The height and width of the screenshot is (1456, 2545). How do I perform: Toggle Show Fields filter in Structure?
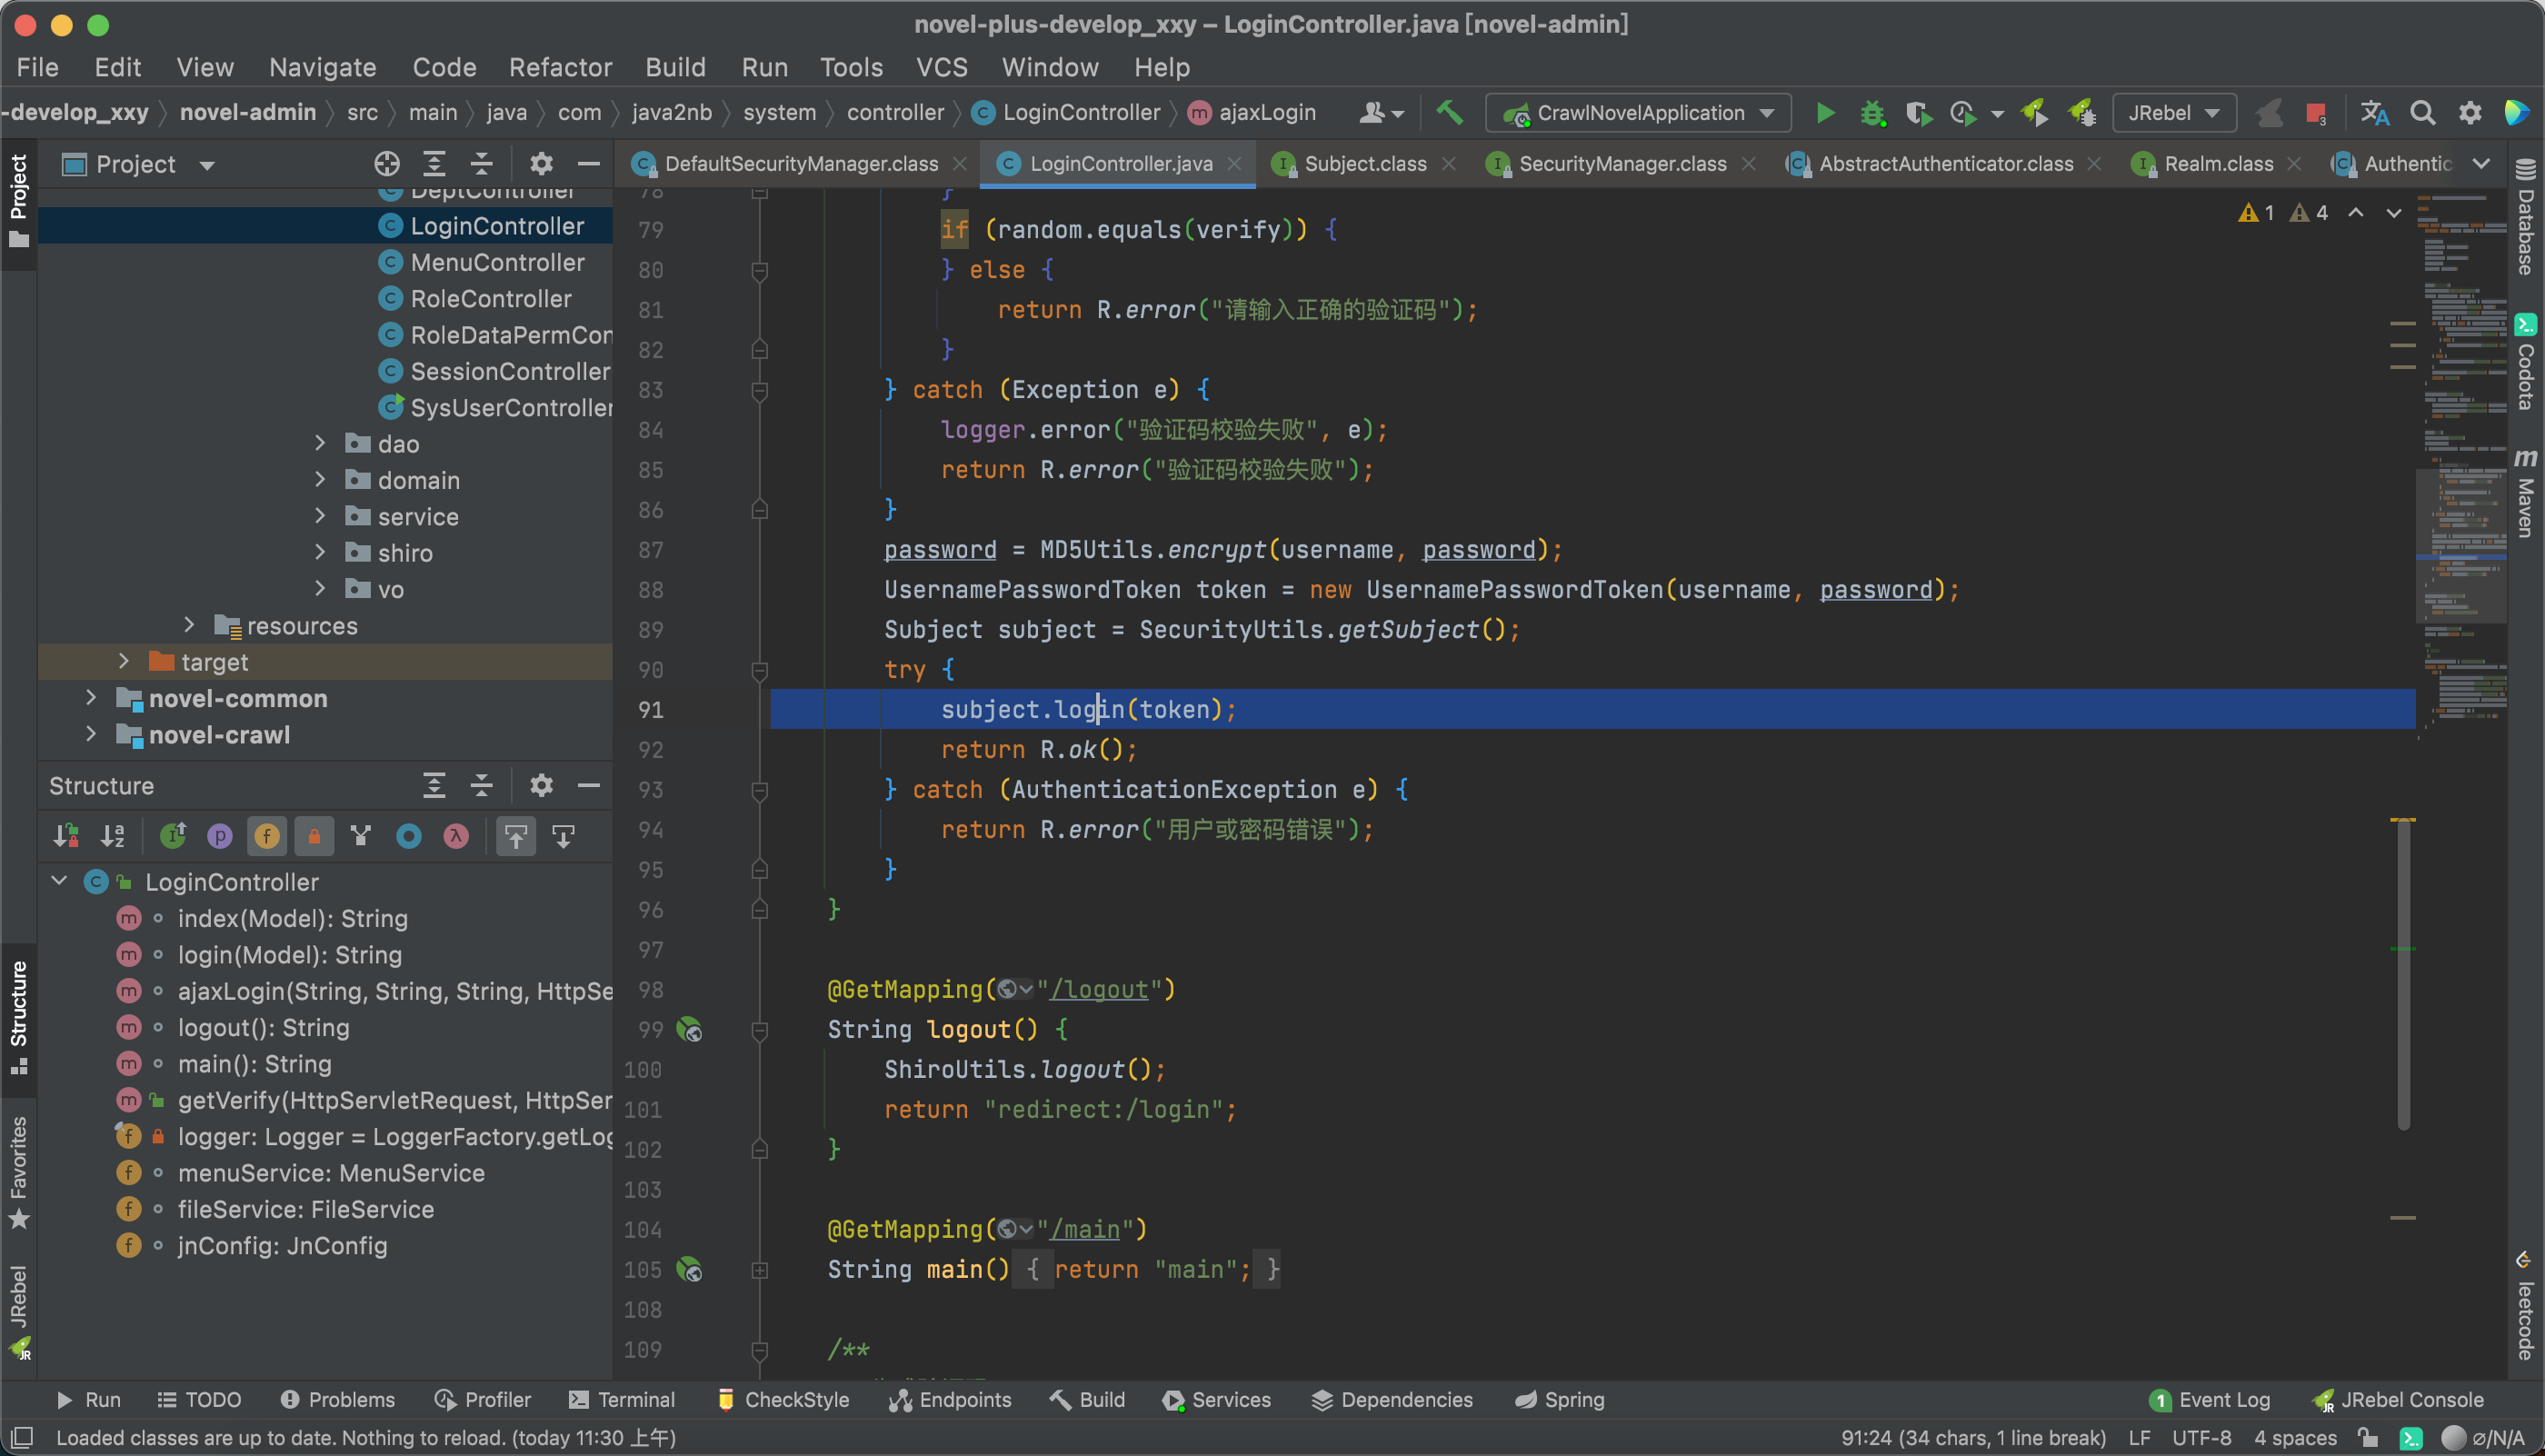[x=267, y=836]
